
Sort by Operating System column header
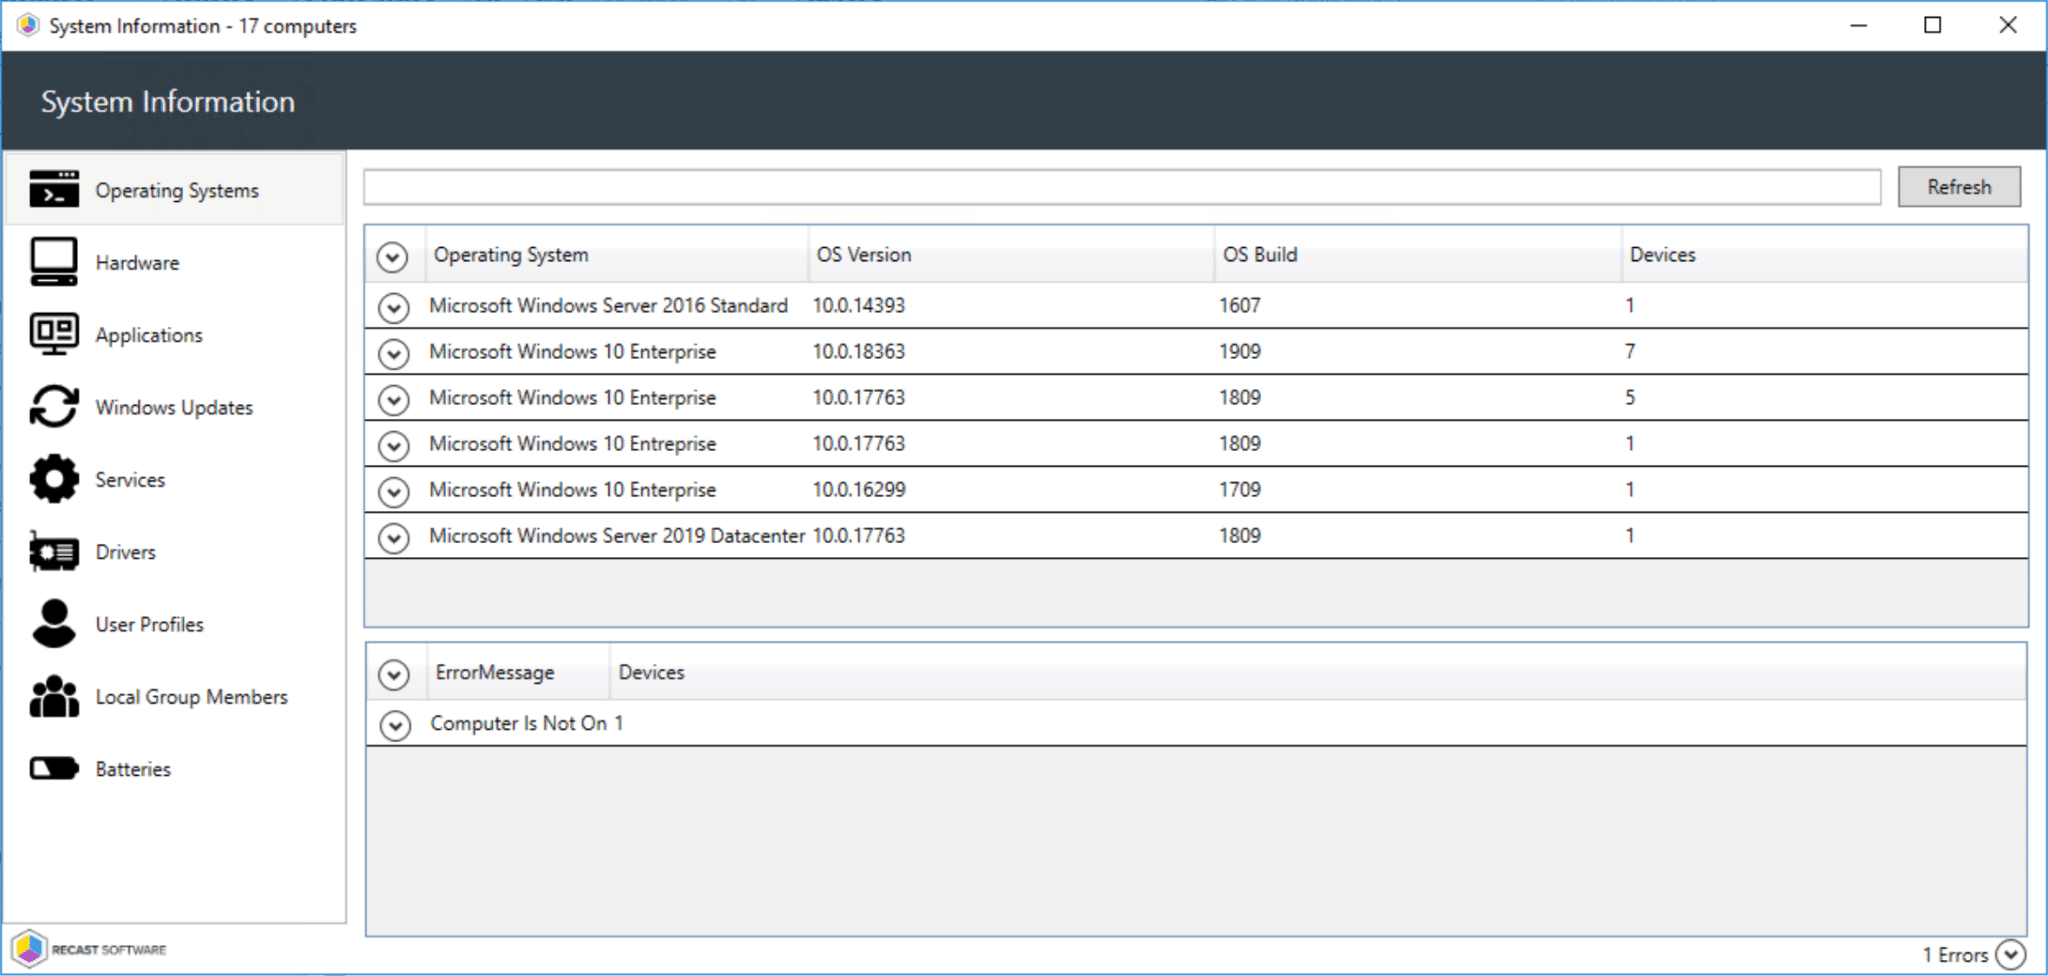click(617, 255)
